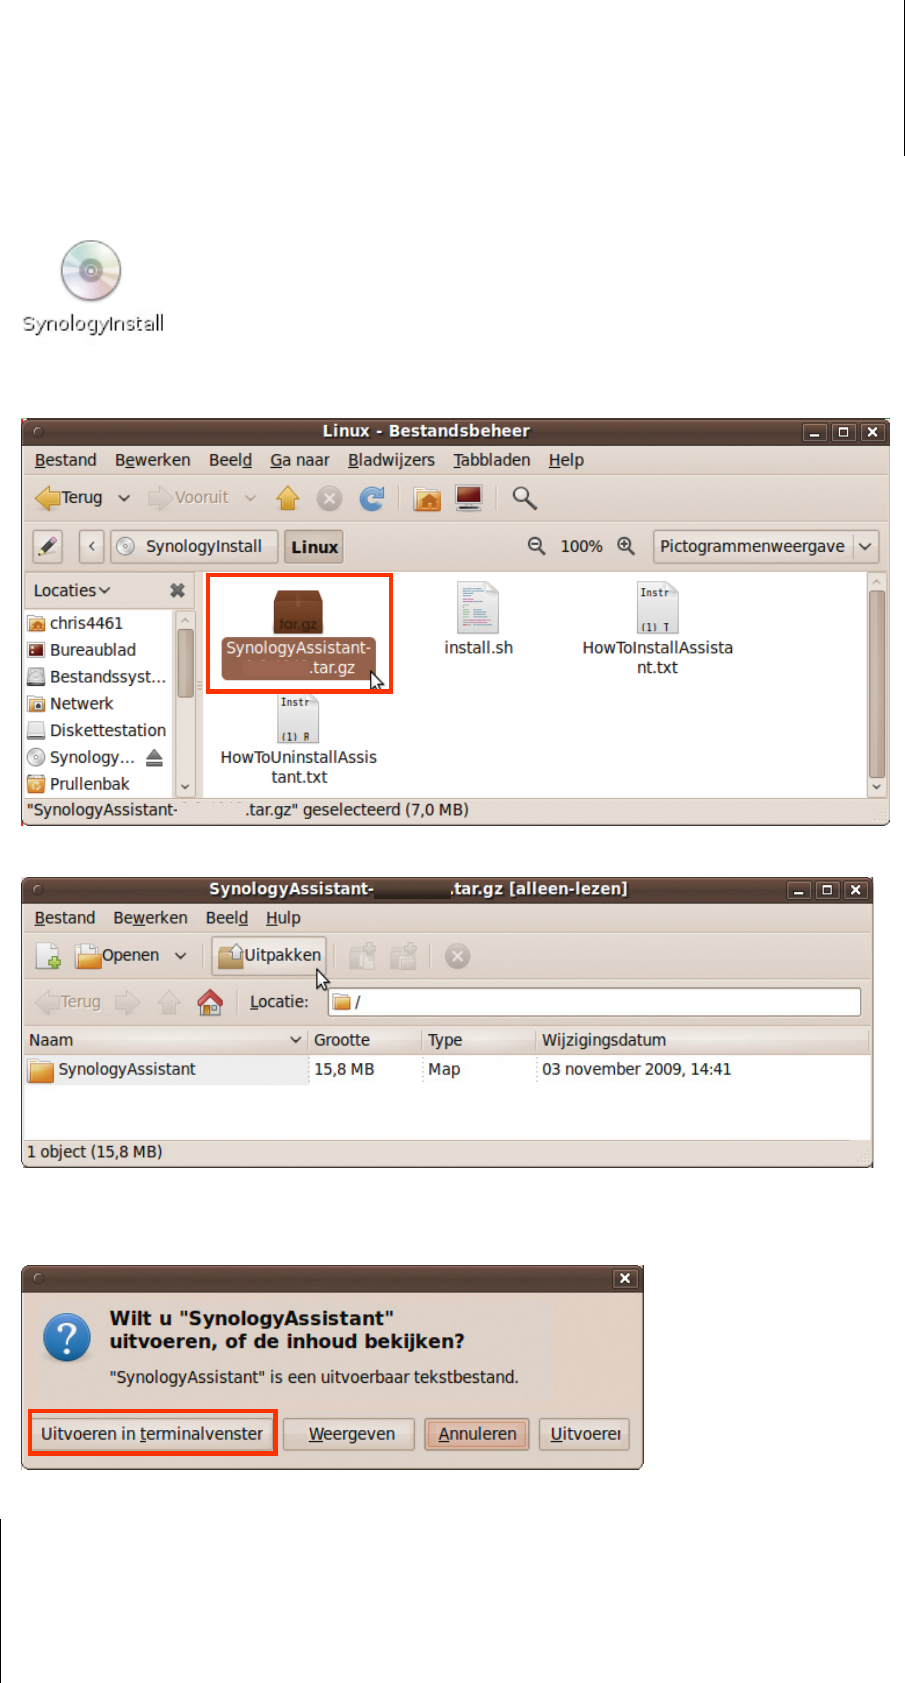
Task: Close the SynologyAssistant run dialog
Action: [x=625, y=1278]
